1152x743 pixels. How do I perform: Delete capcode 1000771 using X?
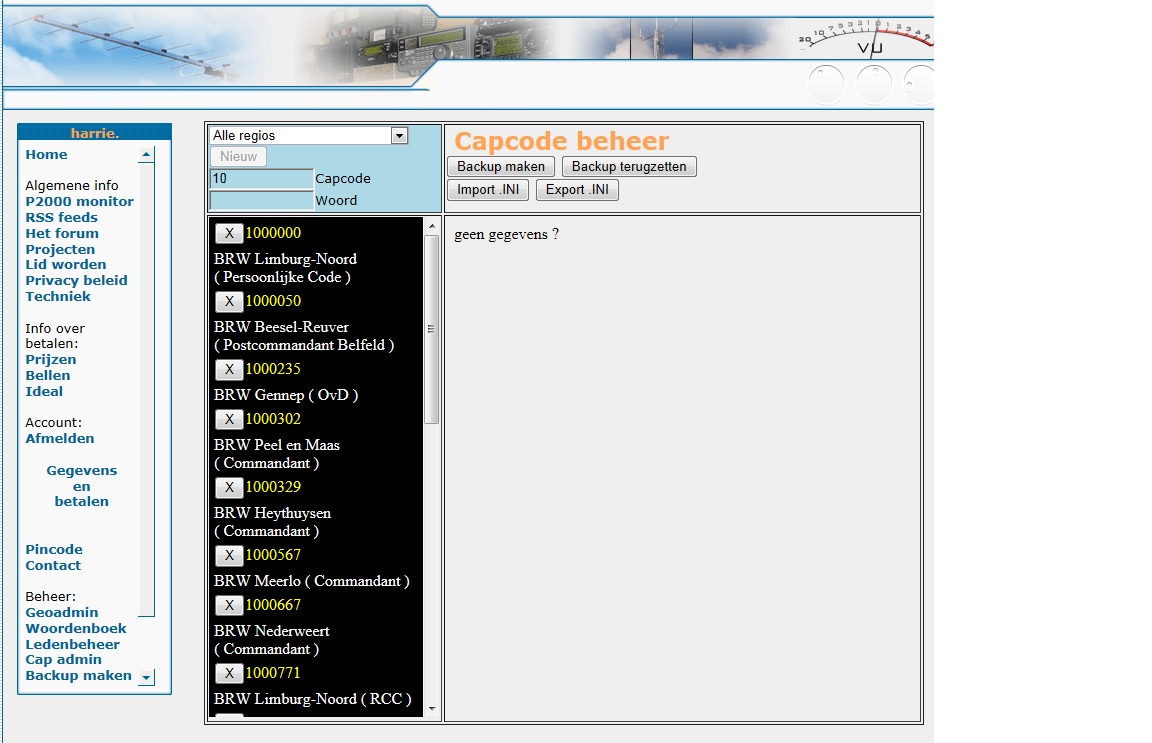[x=229, y=673]
